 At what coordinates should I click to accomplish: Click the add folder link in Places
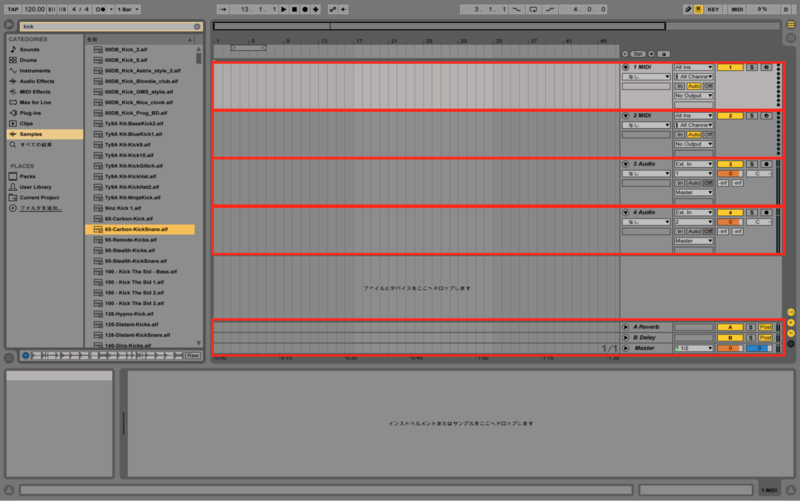pos(40,208)
